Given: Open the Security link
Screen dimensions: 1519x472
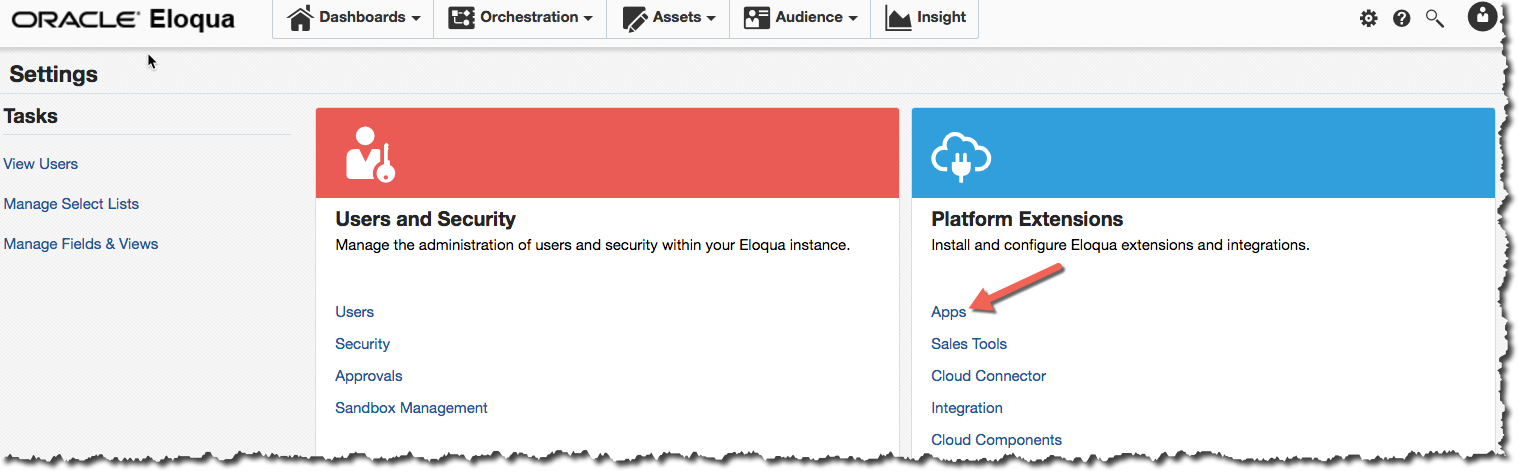Looking at the screenshot, I should [x=363, y=344].
